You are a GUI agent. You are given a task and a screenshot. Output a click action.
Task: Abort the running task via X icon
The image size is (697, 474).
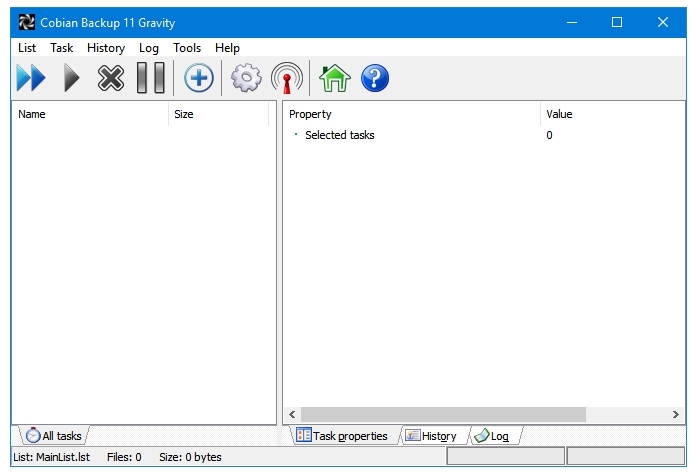(x=111, y=78)
